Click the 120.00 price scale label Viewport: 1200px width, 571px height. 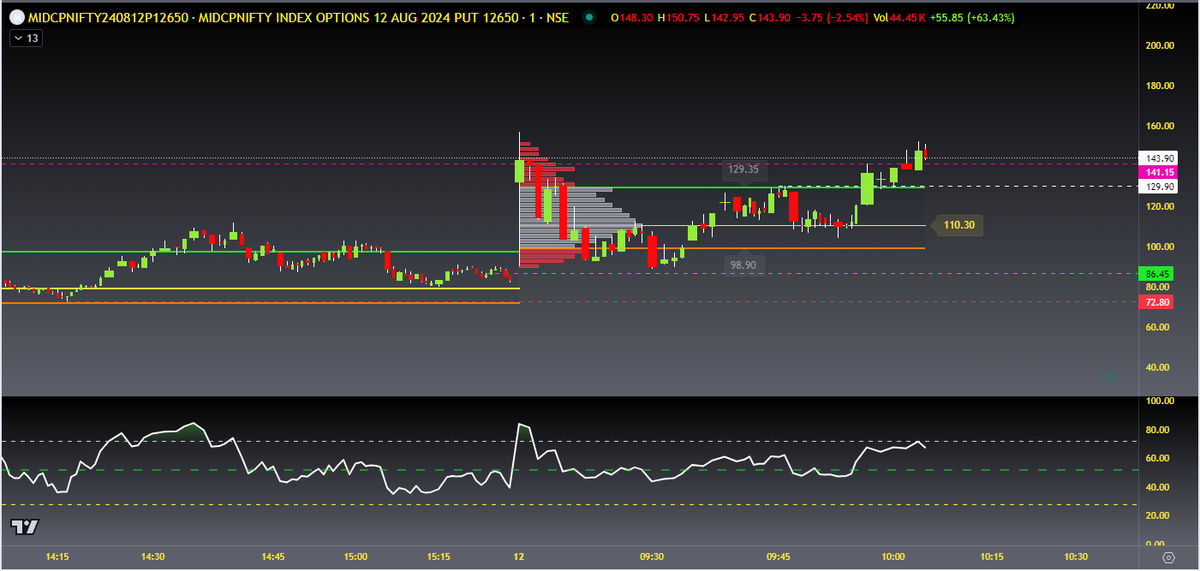point(1160,207)
